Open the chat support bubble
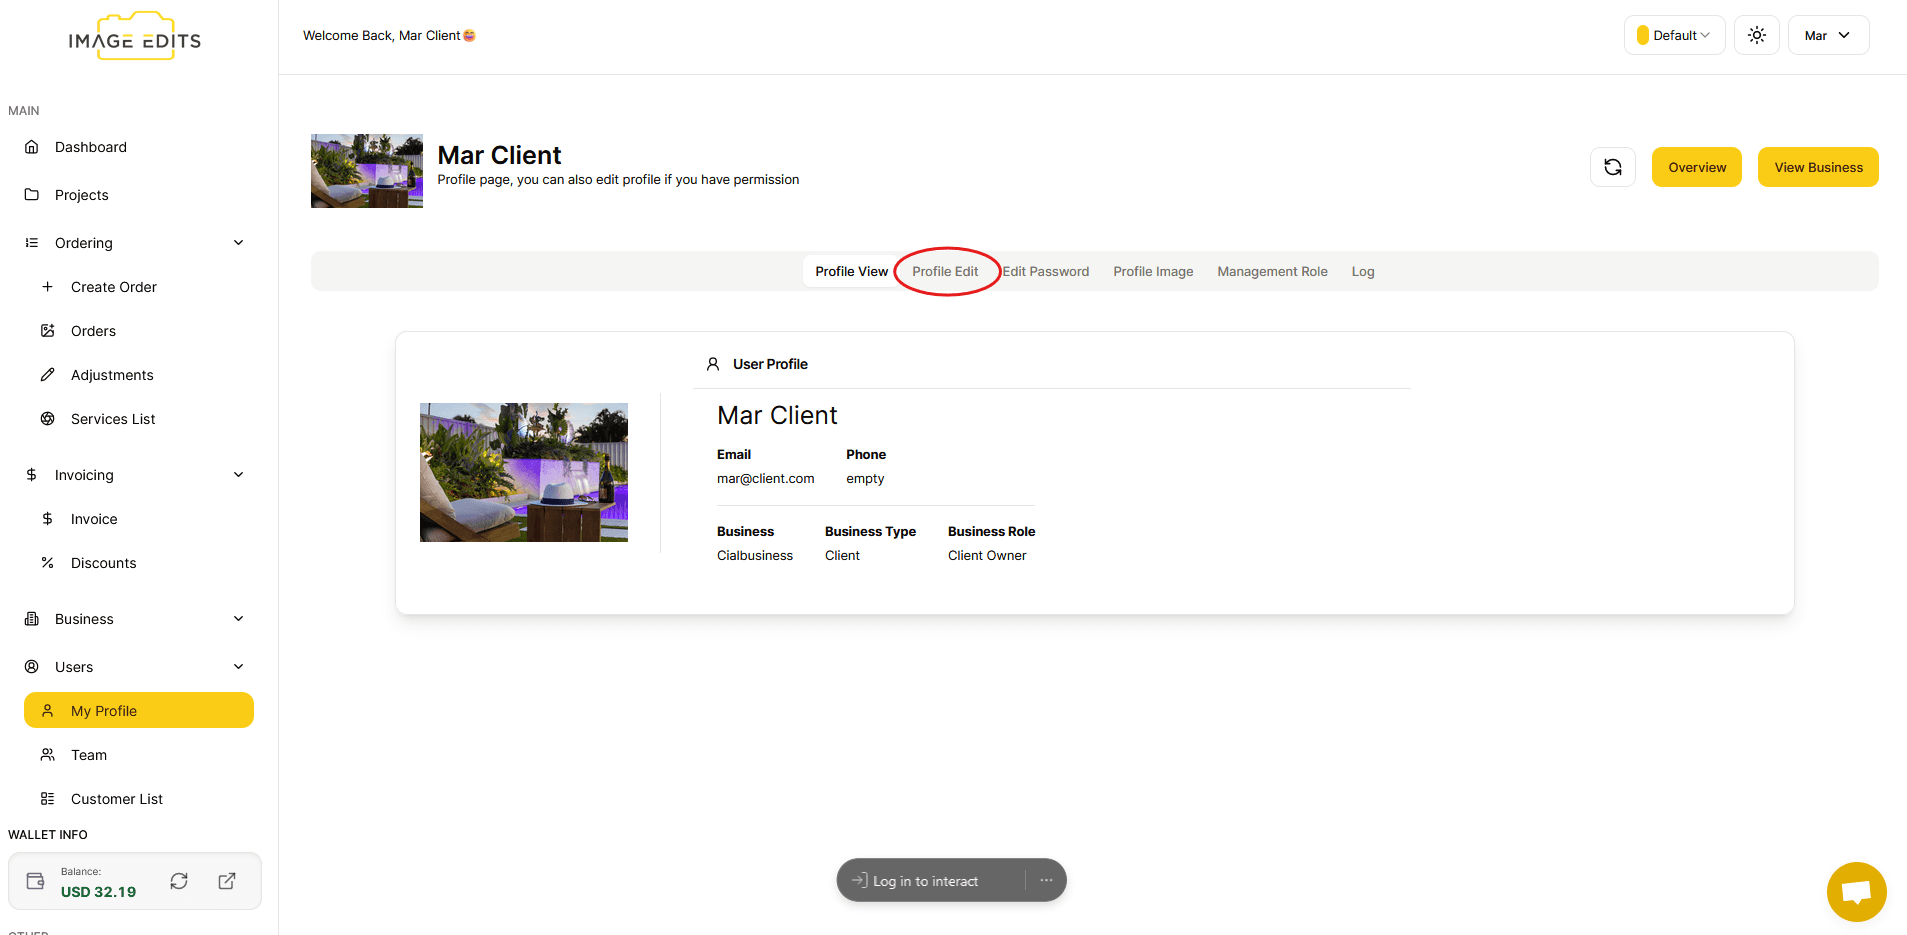This screenshot has height=935, width=1907. click(1856, 891)
